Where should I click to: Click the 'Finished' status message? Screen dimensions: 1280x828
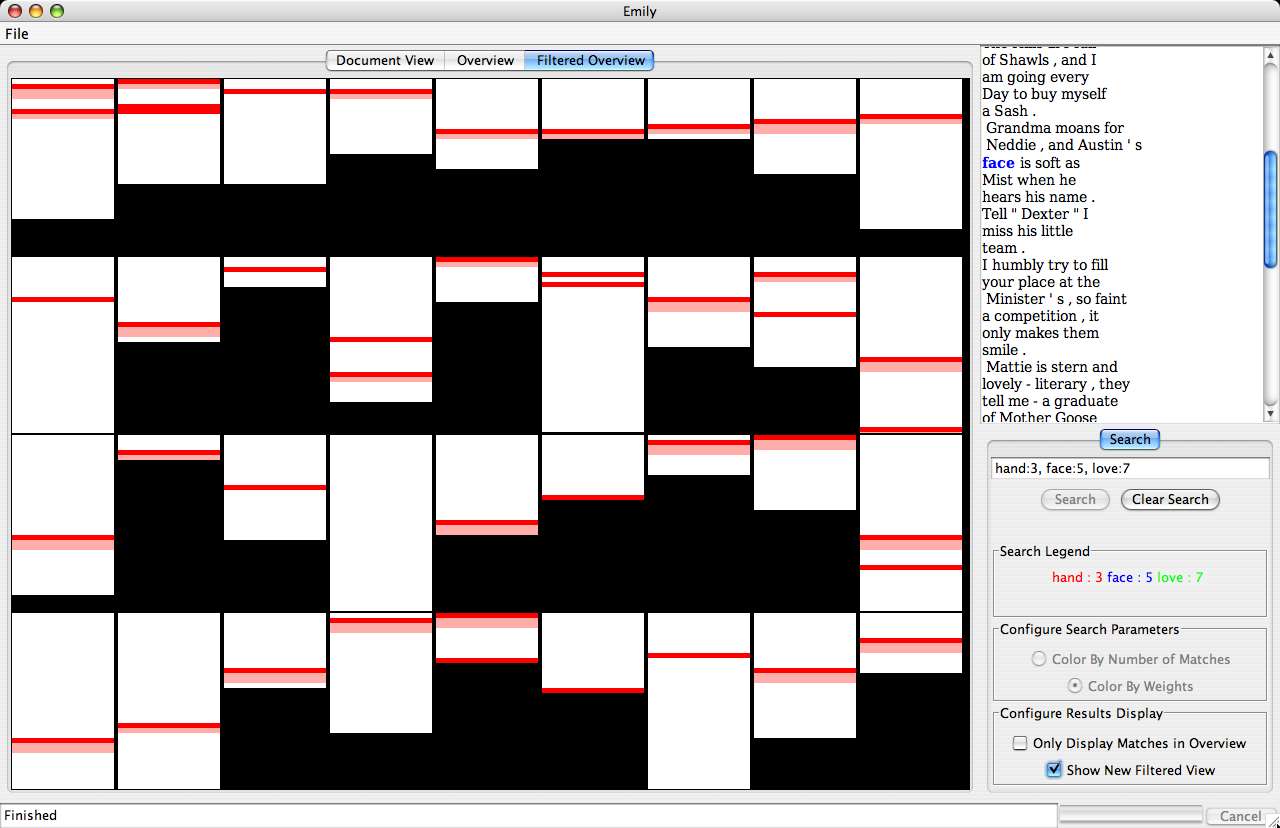(x=31, y=815)
